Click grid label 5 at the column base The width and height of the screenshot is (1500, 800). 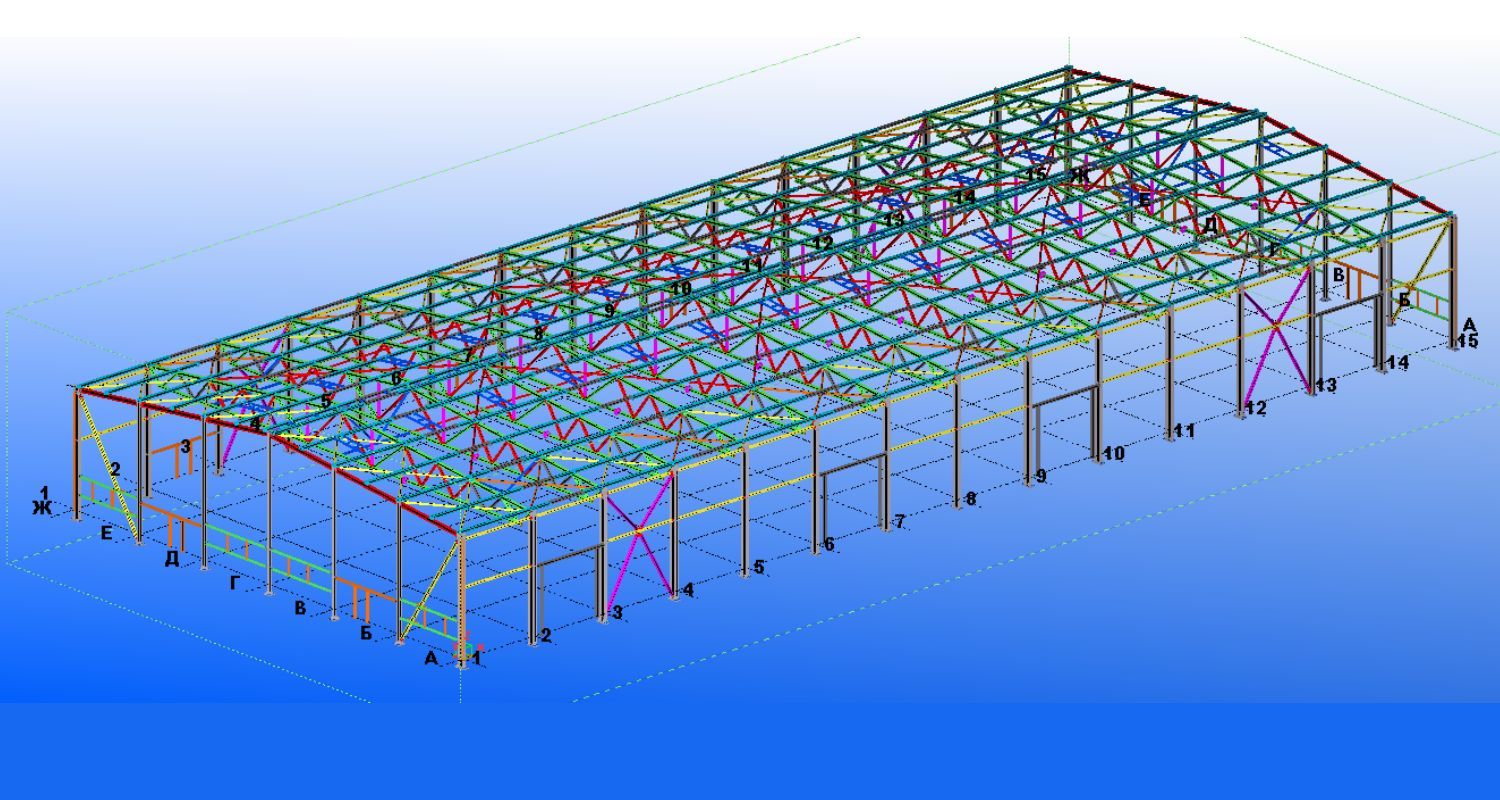758,567
